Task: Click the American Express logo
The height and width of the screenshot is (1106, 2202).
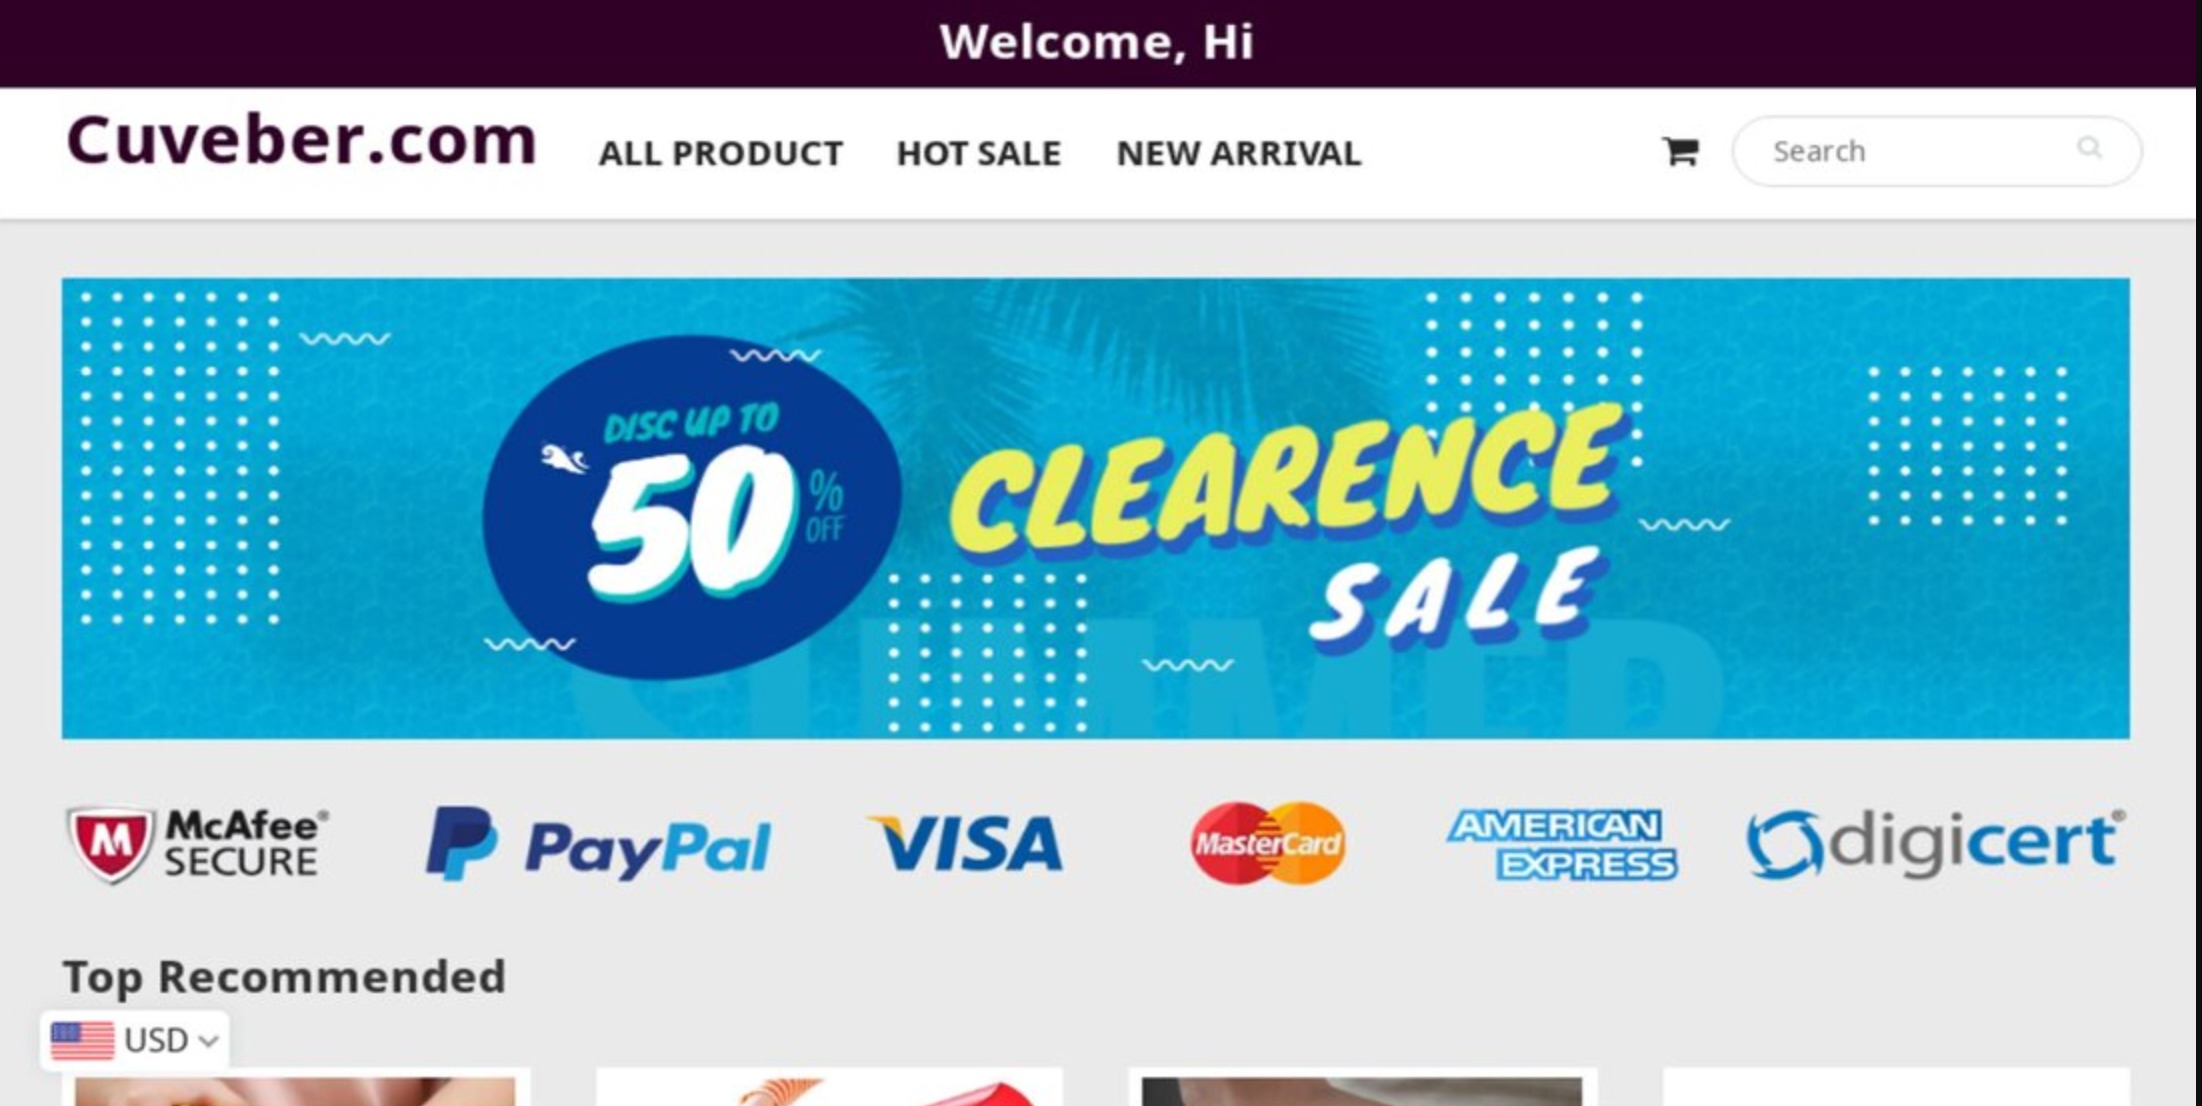Action: click(x=1562, y=845)
